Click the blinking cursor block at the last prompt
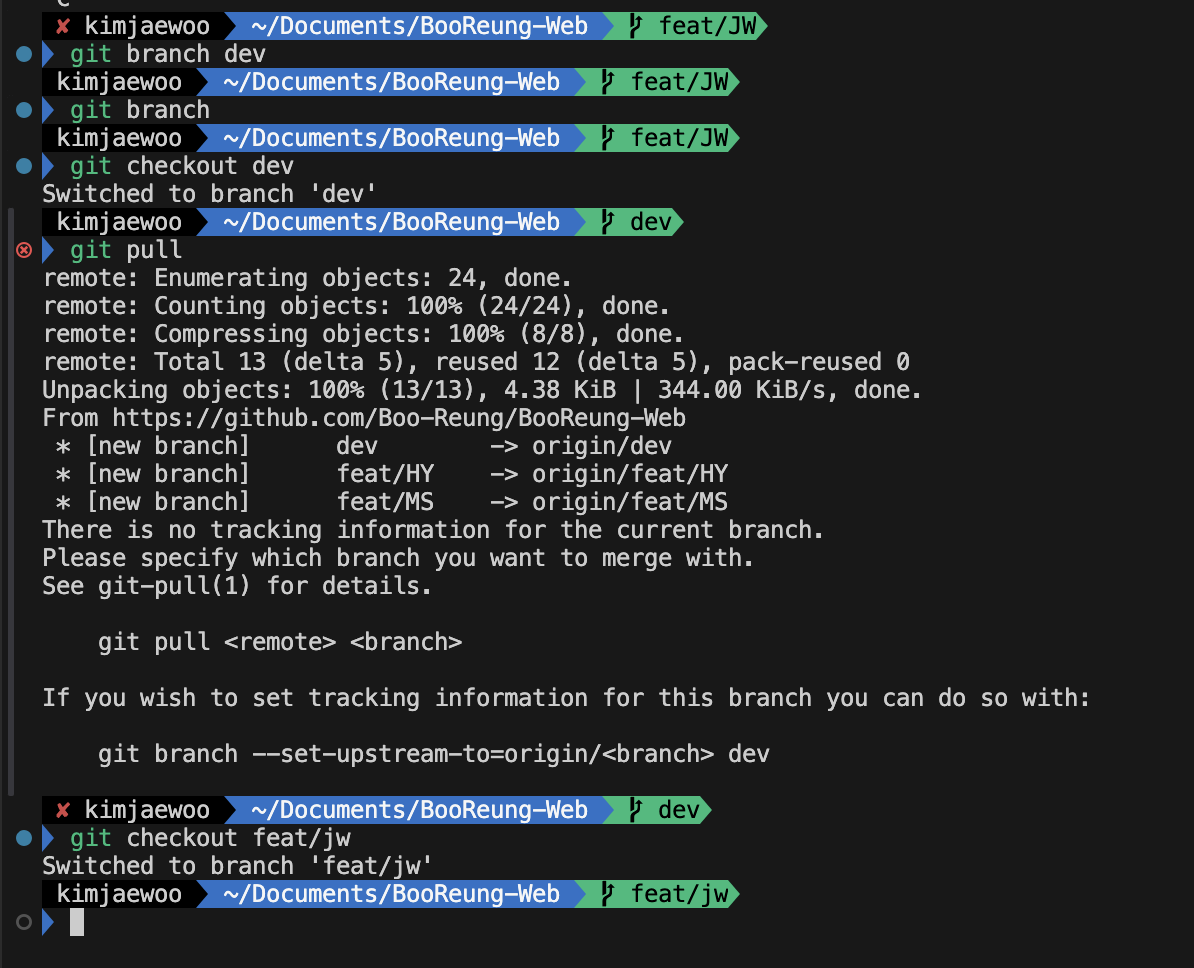Viewport: 1194px width, 968px height. click(x=77, y=922)
